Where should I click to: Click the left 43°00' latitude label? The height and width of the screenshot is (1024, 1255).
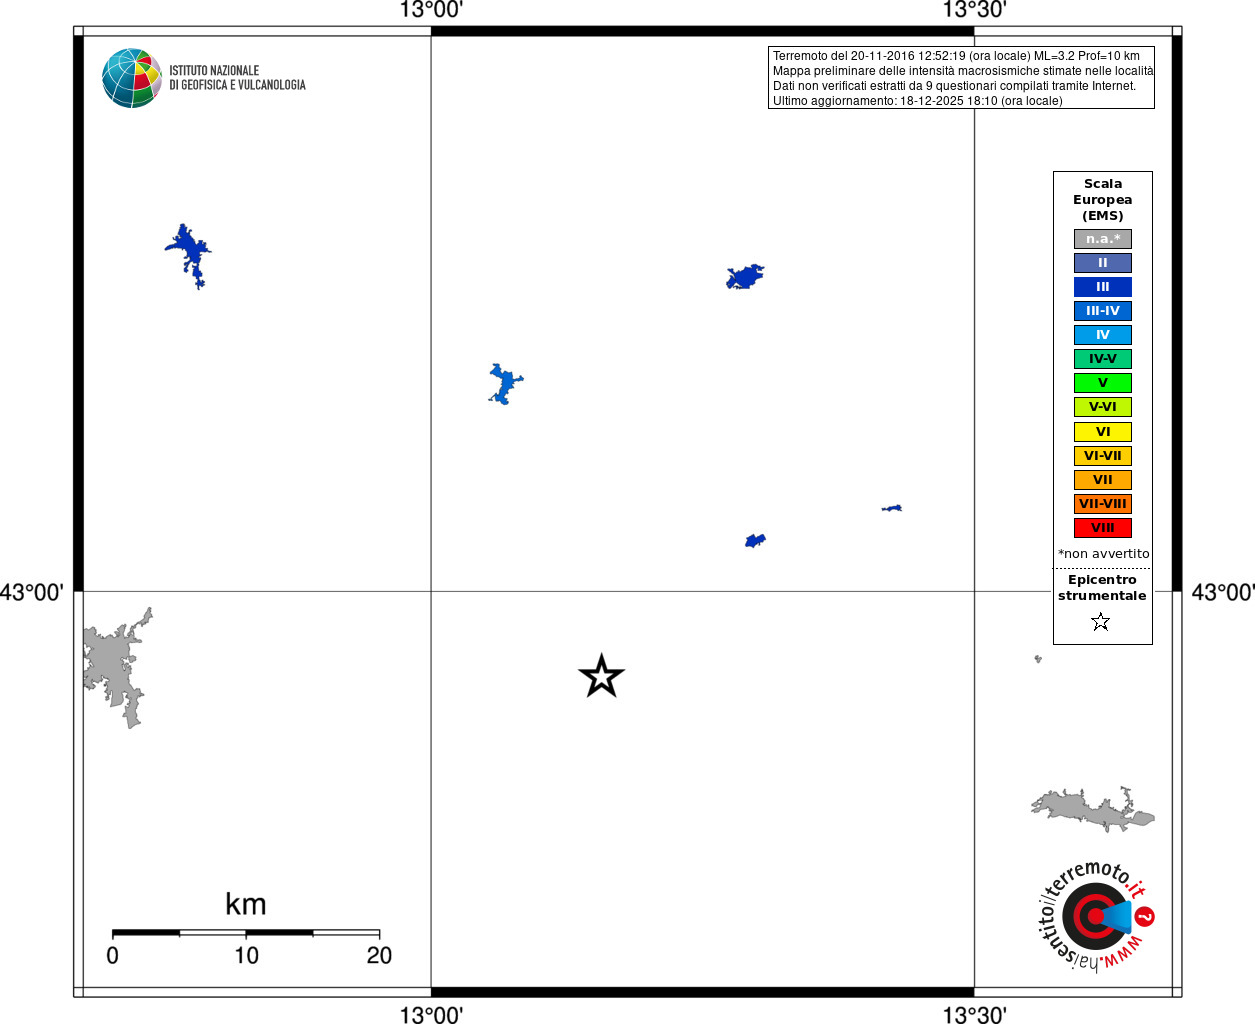click(x=32, y=592)
